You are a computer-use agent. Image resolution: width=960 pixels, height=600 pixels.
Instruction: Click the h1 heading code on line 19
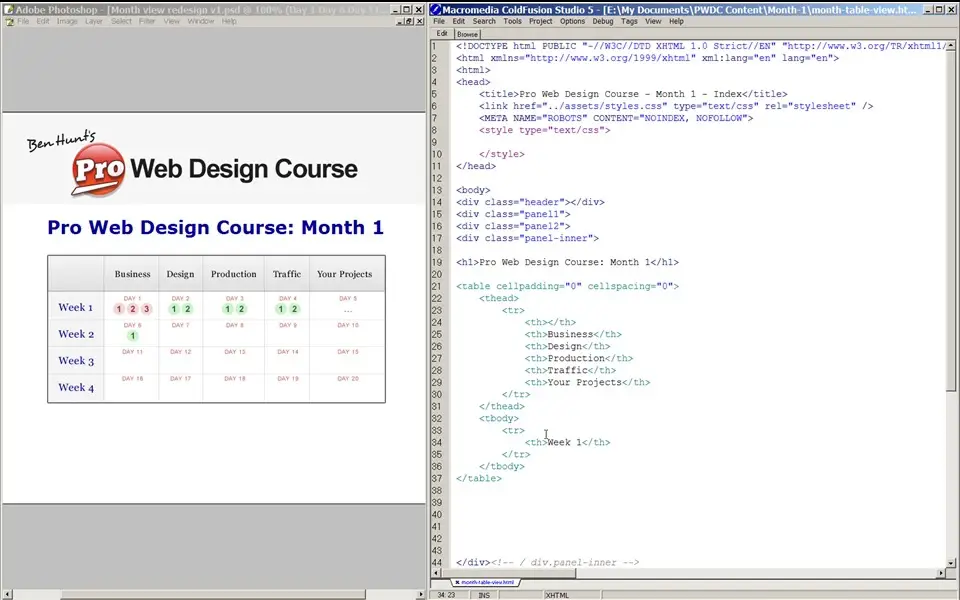click(x=568, y=262)
